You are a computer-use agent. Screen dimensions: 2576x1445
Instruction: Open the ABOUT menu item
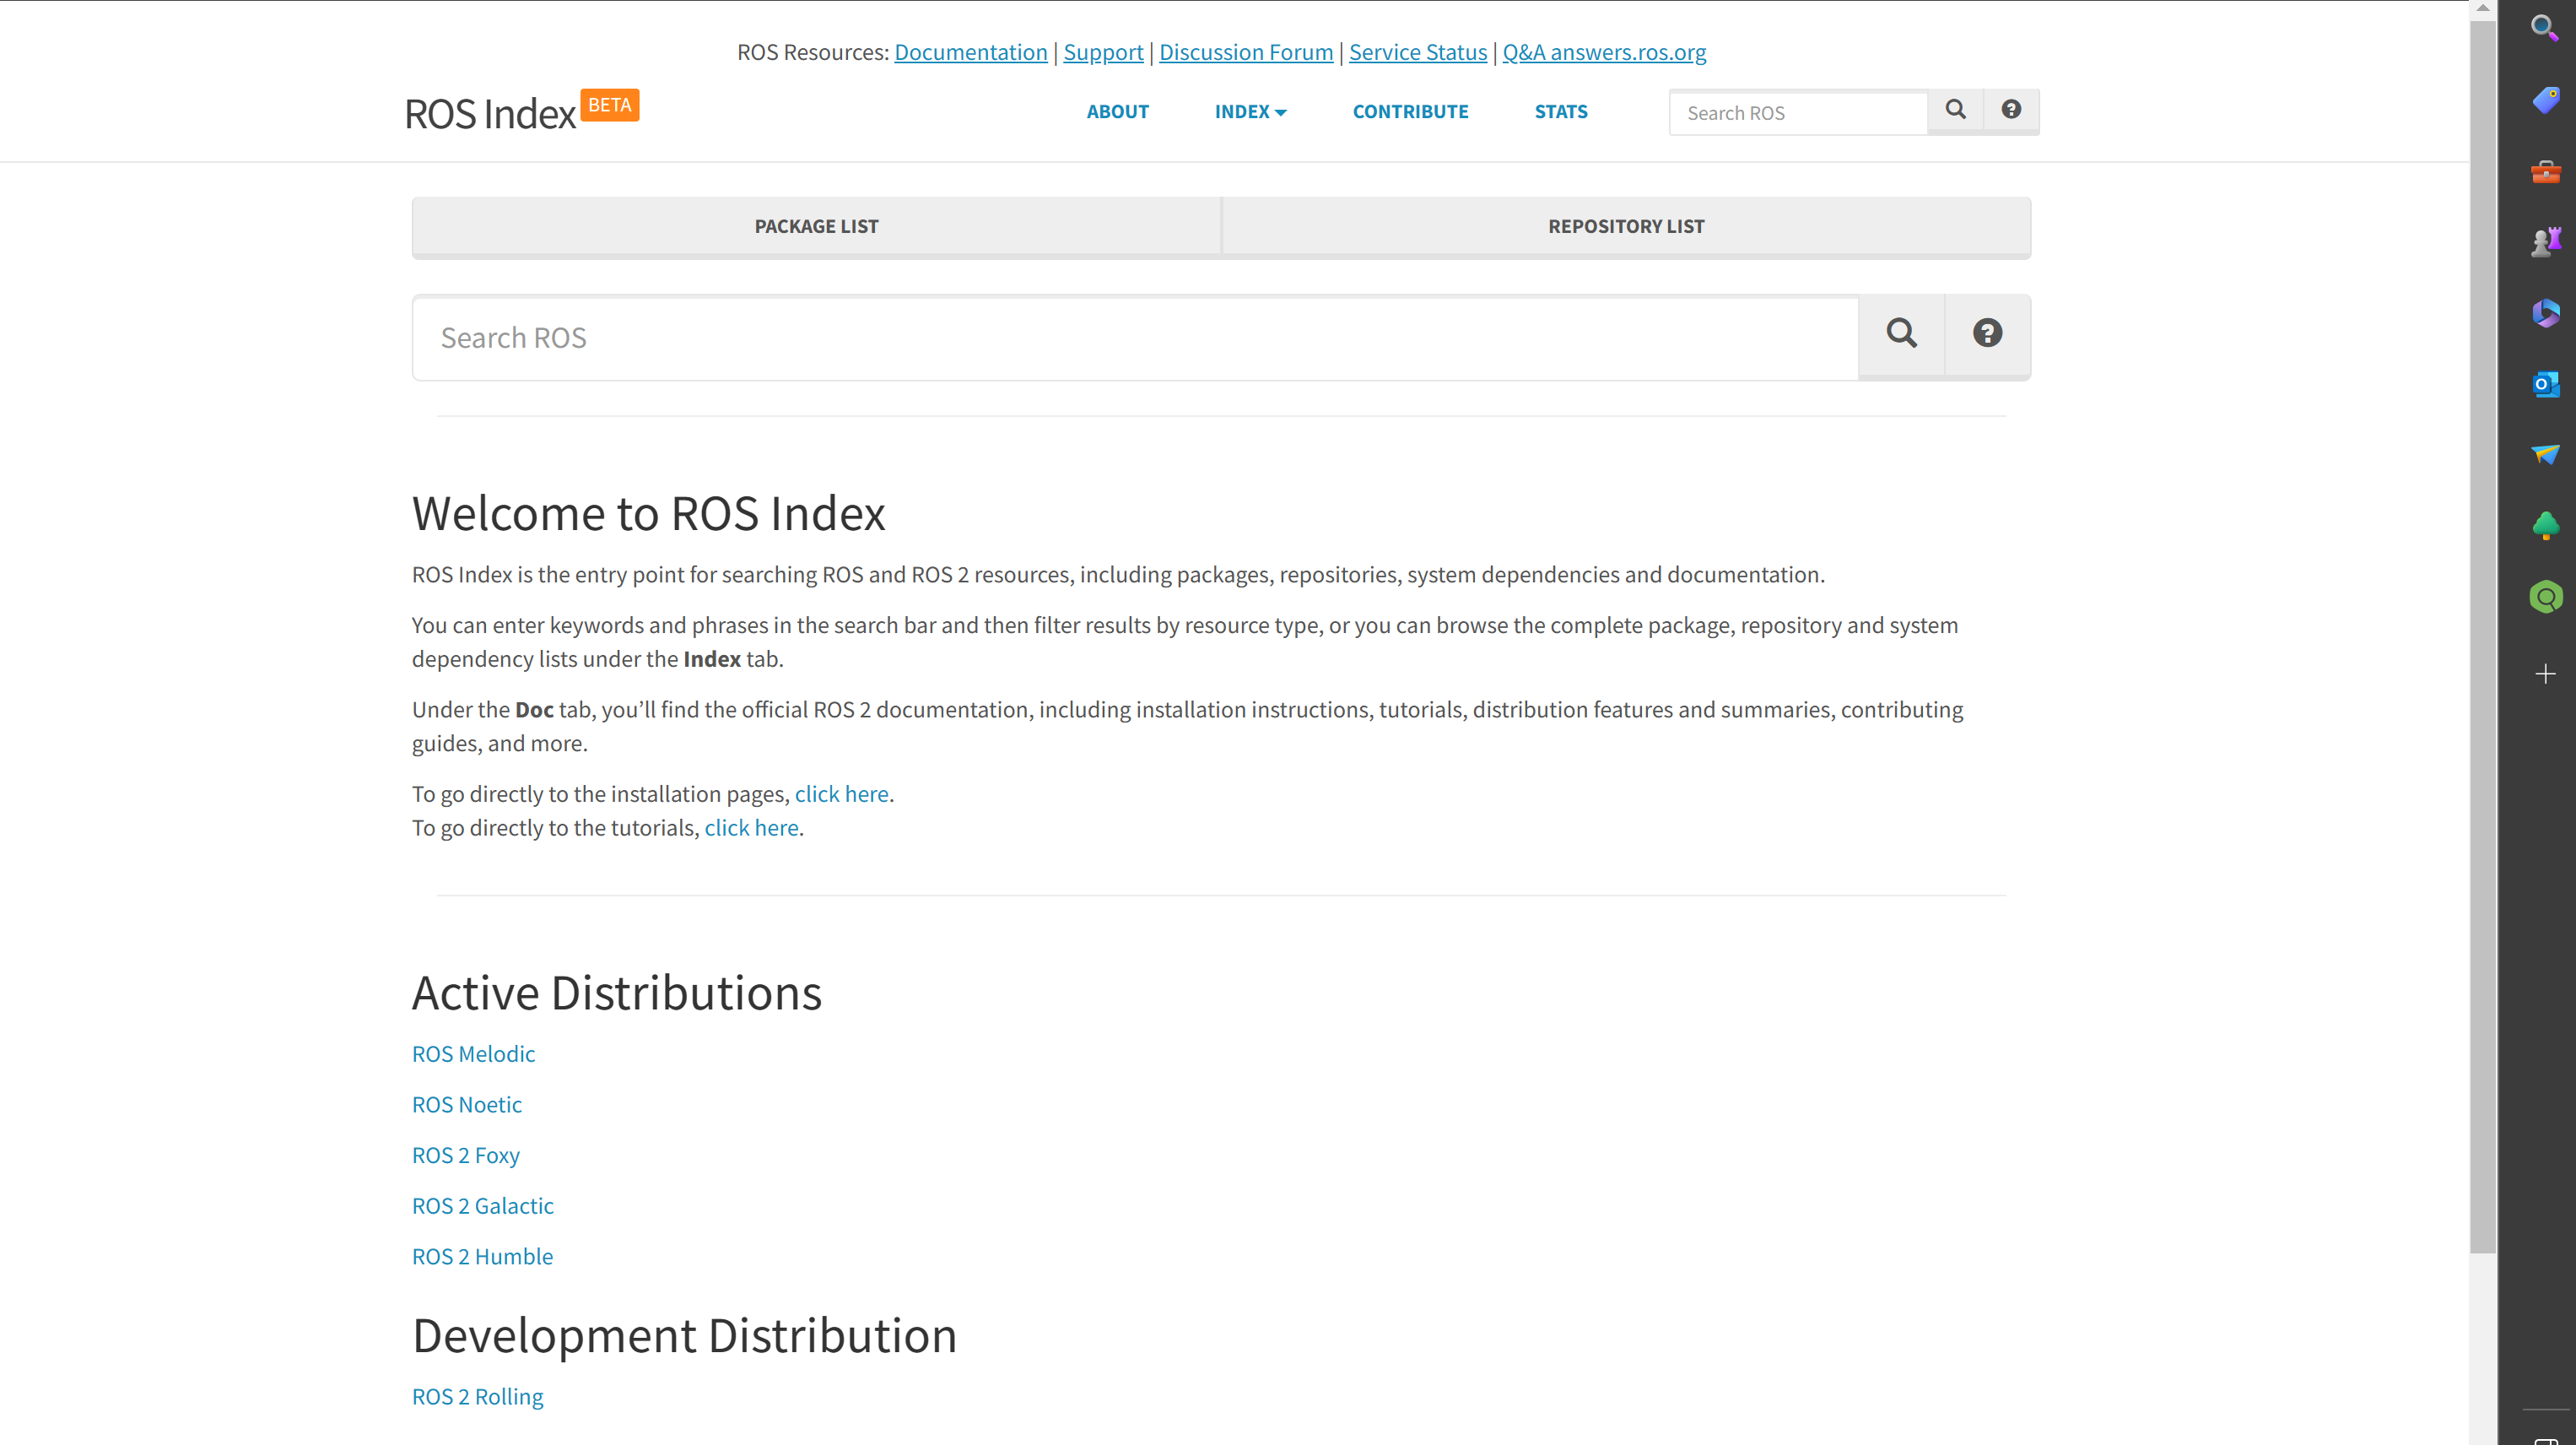tap(1117, 112)
